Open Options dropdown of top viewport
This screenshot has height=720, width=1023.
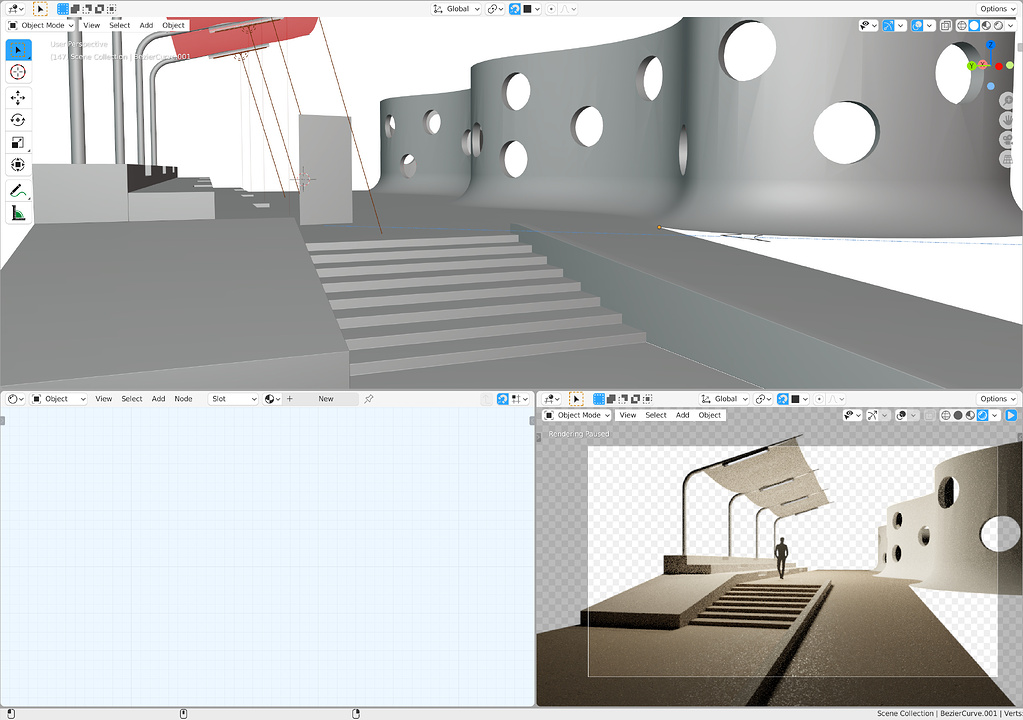pos(998,9)
